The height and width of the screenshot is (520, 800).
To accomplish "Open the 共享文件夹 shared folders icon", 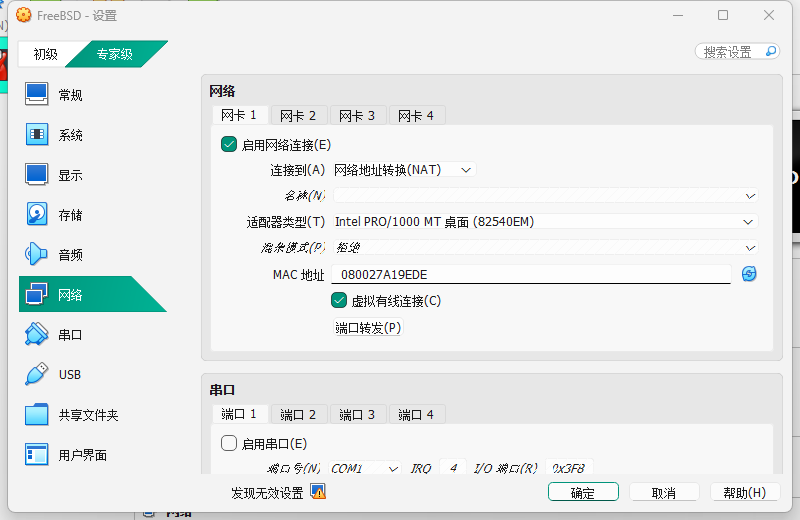I will pos(37,414).
